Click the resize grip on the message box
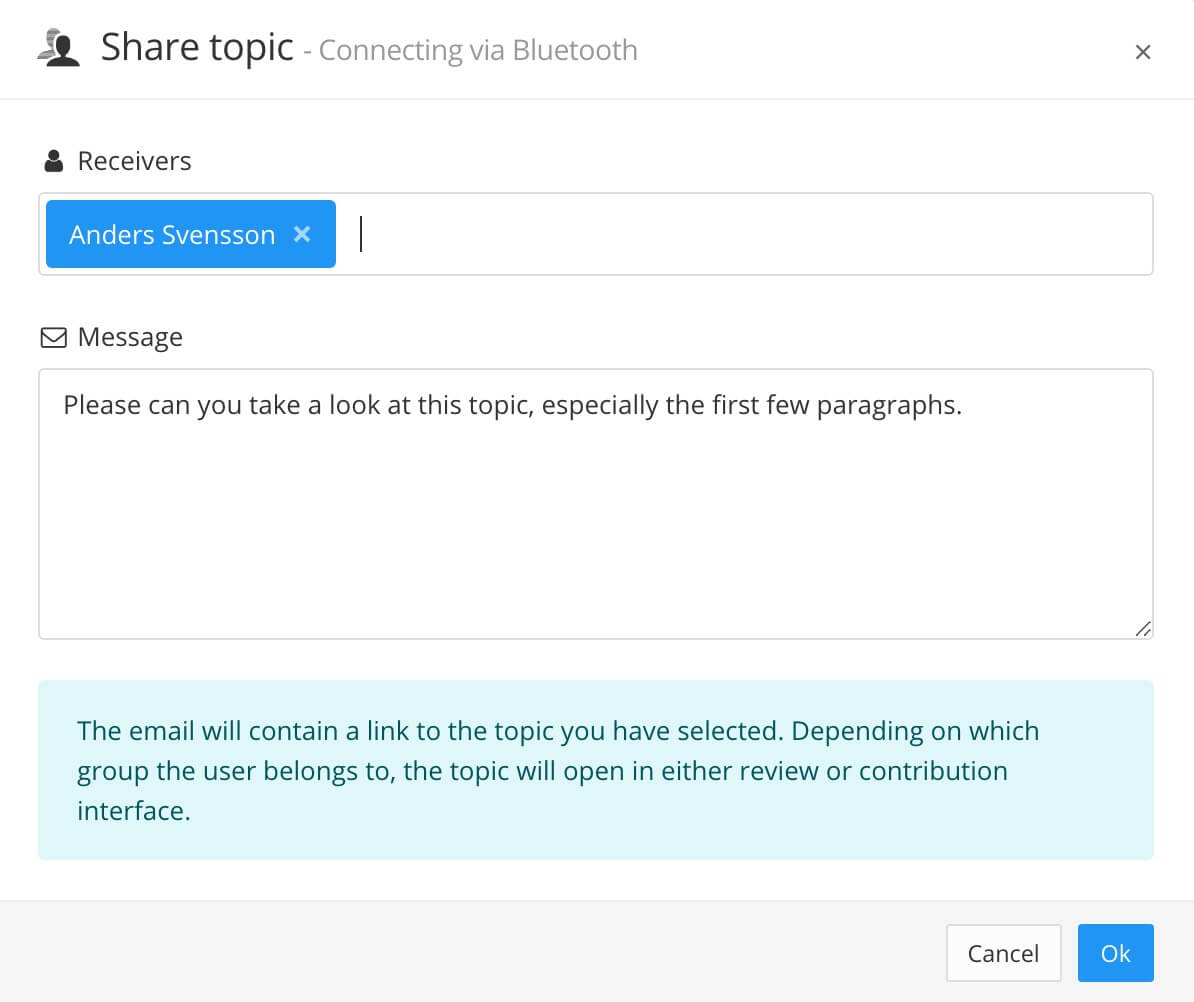1194x1002 pixels. click(1143, 629)
